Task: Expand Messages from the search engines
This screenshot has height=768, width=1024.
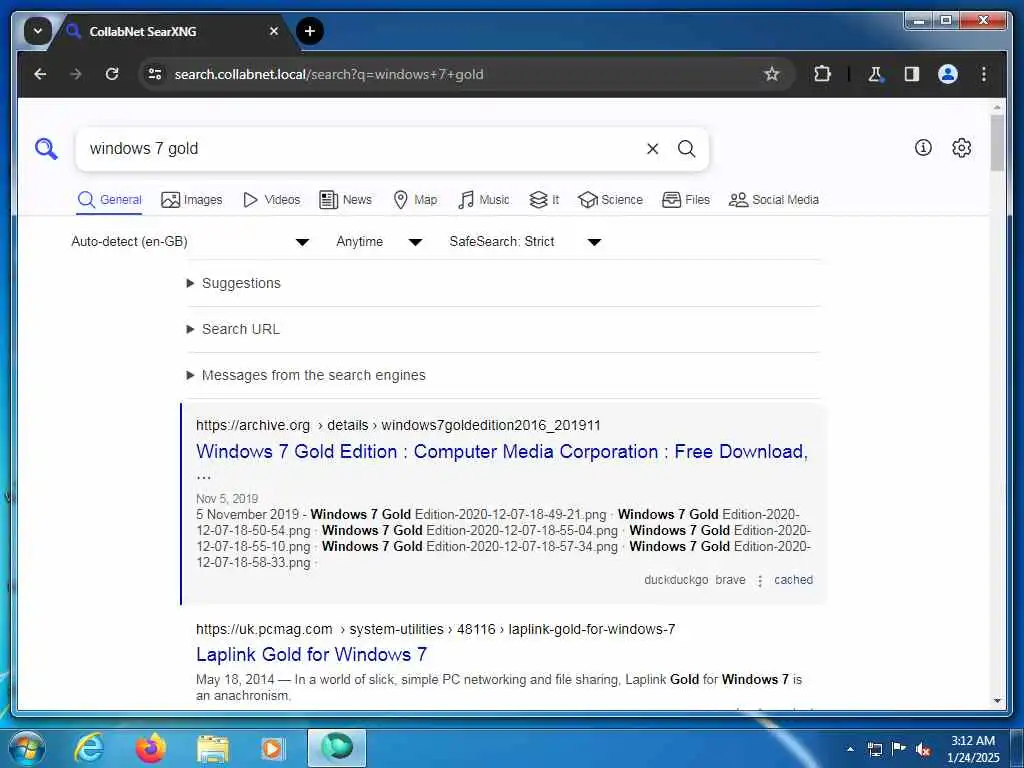Action: click(306, 375)
